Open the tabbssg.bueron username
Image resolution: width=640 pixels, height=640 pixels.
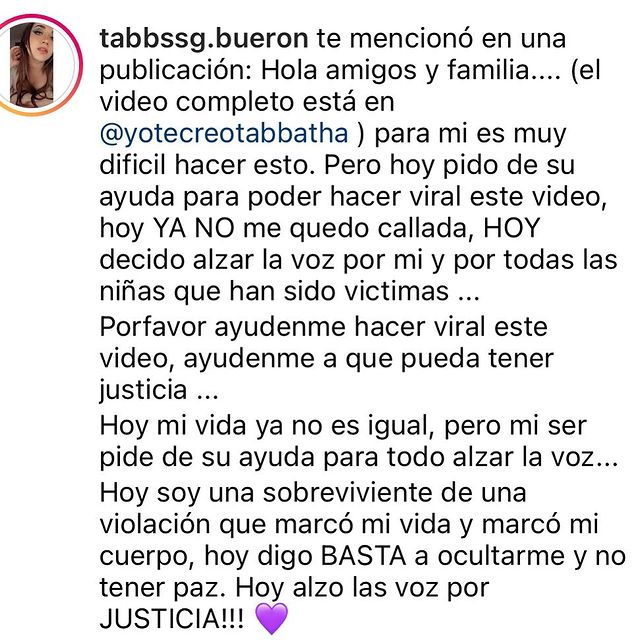click(204, 39)
